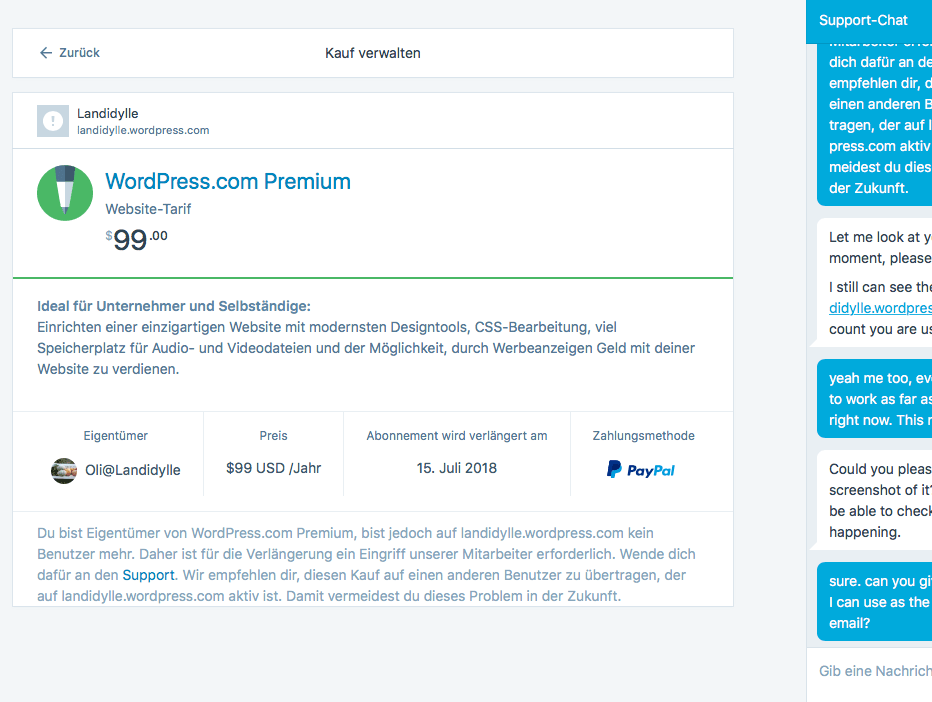Click the 'sure. can you' chat bubble
Viewport: 932px width, 702px height.
tap(880, 600)
